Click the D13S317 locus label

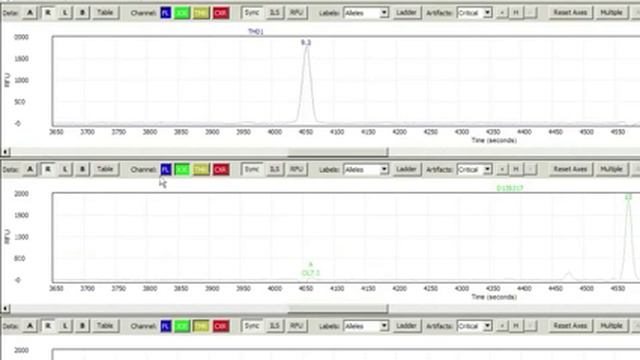tap(510, 188)
